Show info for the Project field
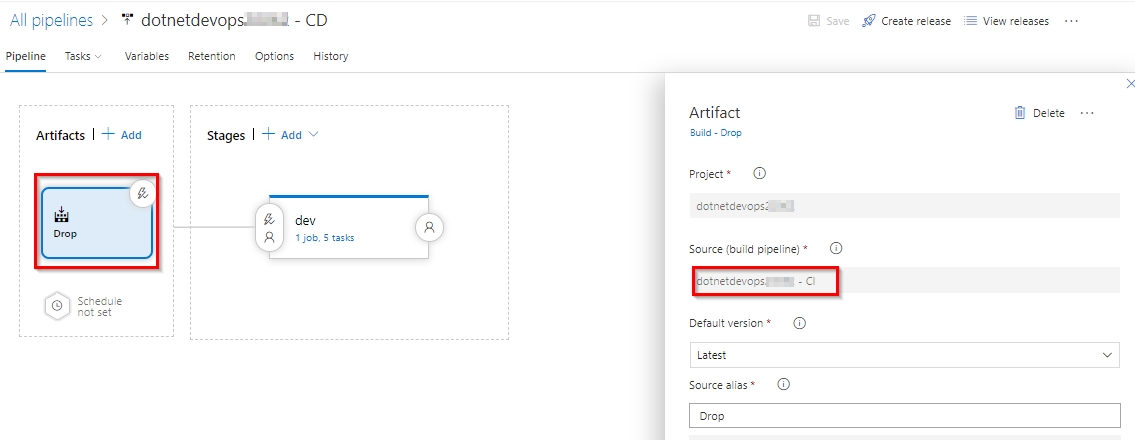1135x440 pixels. point(759,174)
